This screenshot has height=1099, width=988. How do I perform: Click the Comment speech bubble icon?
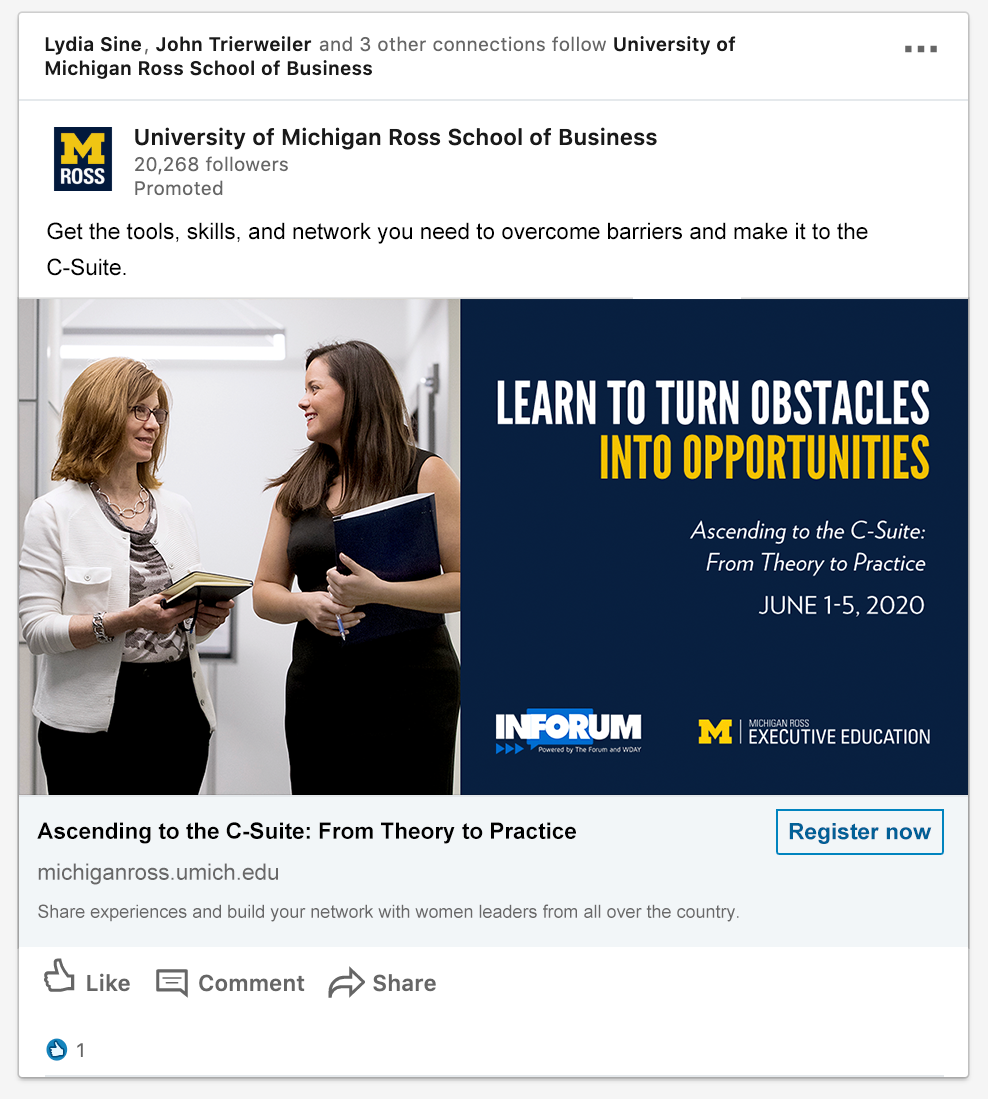click(172, 983)
